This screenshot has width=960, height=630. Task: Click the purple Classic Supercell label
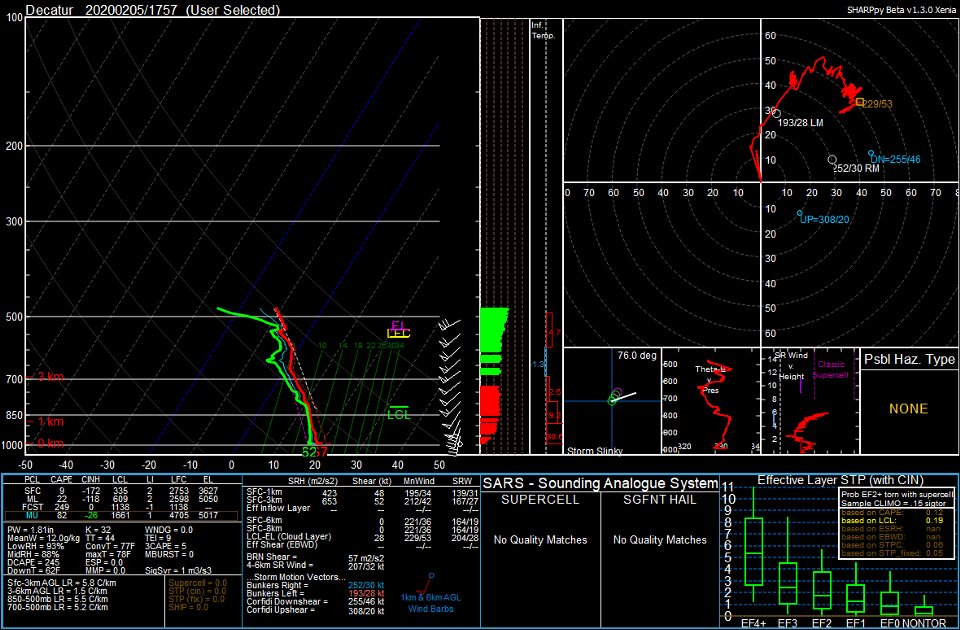[830, 369]
